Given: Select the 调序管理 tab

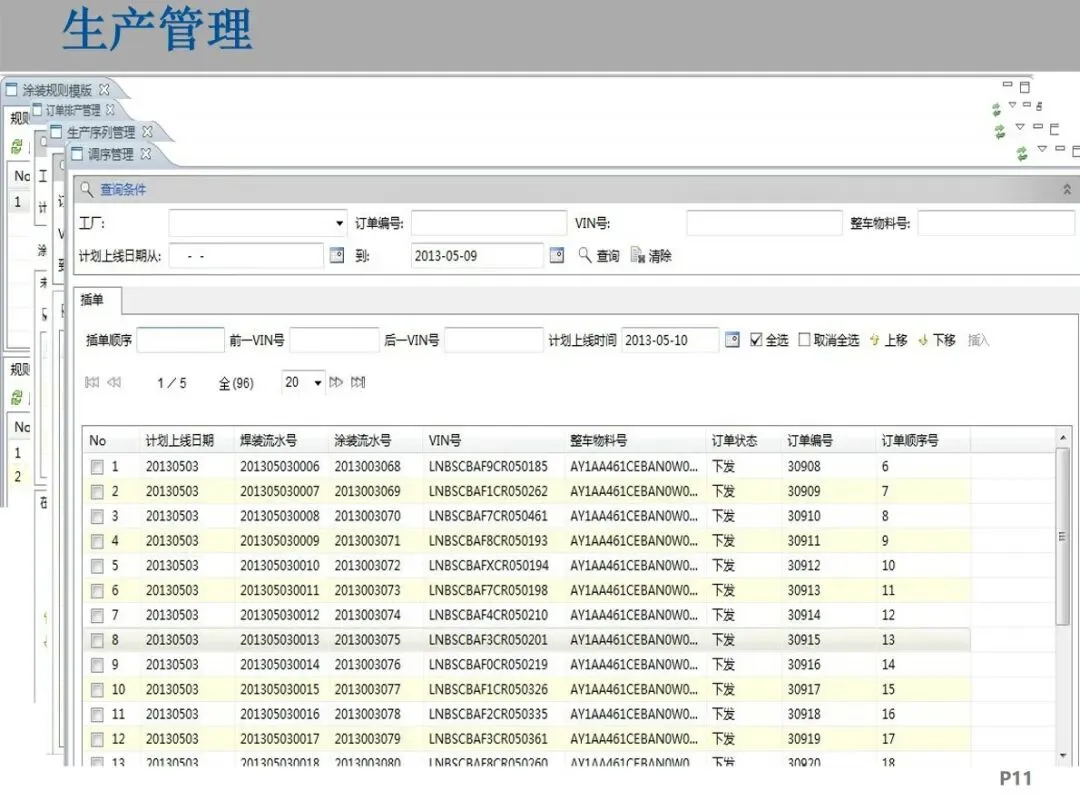Looking at the screenshot, I should point(110,154).
